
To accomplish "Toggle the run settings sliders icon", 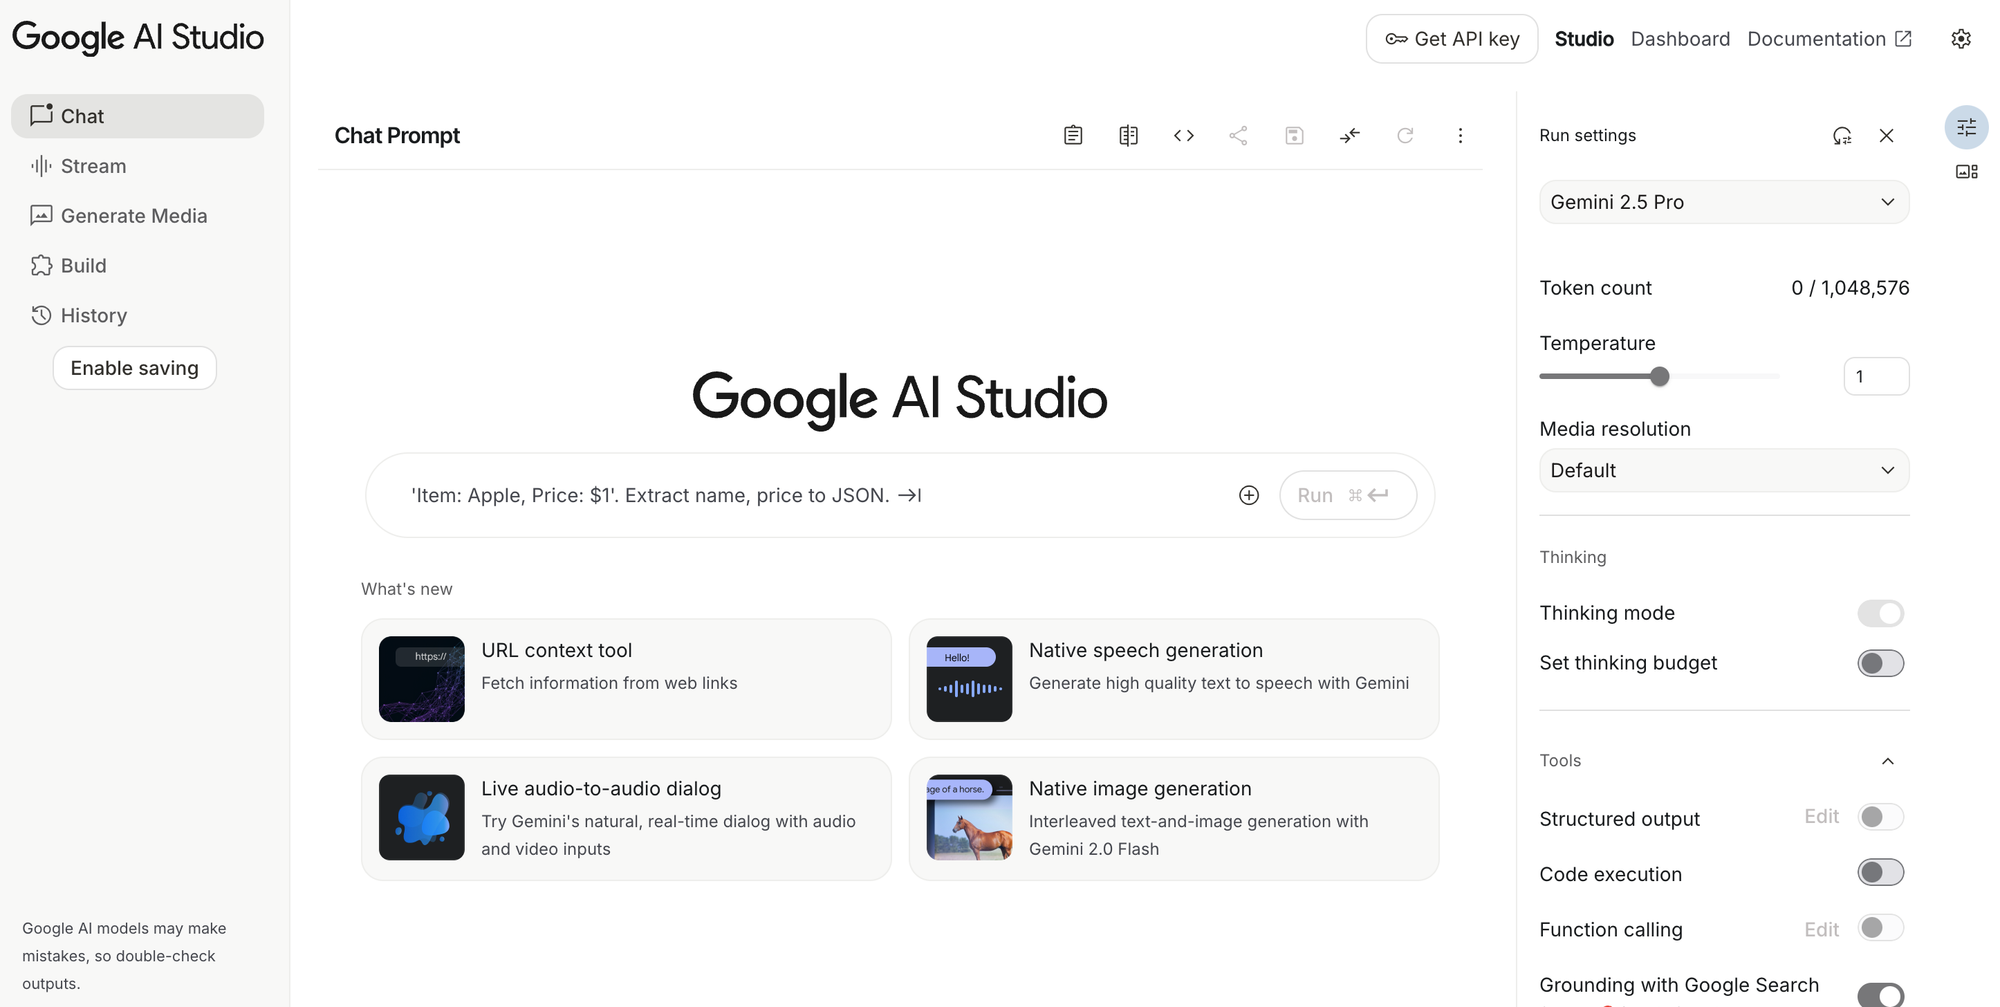I will click(1966, 127).
